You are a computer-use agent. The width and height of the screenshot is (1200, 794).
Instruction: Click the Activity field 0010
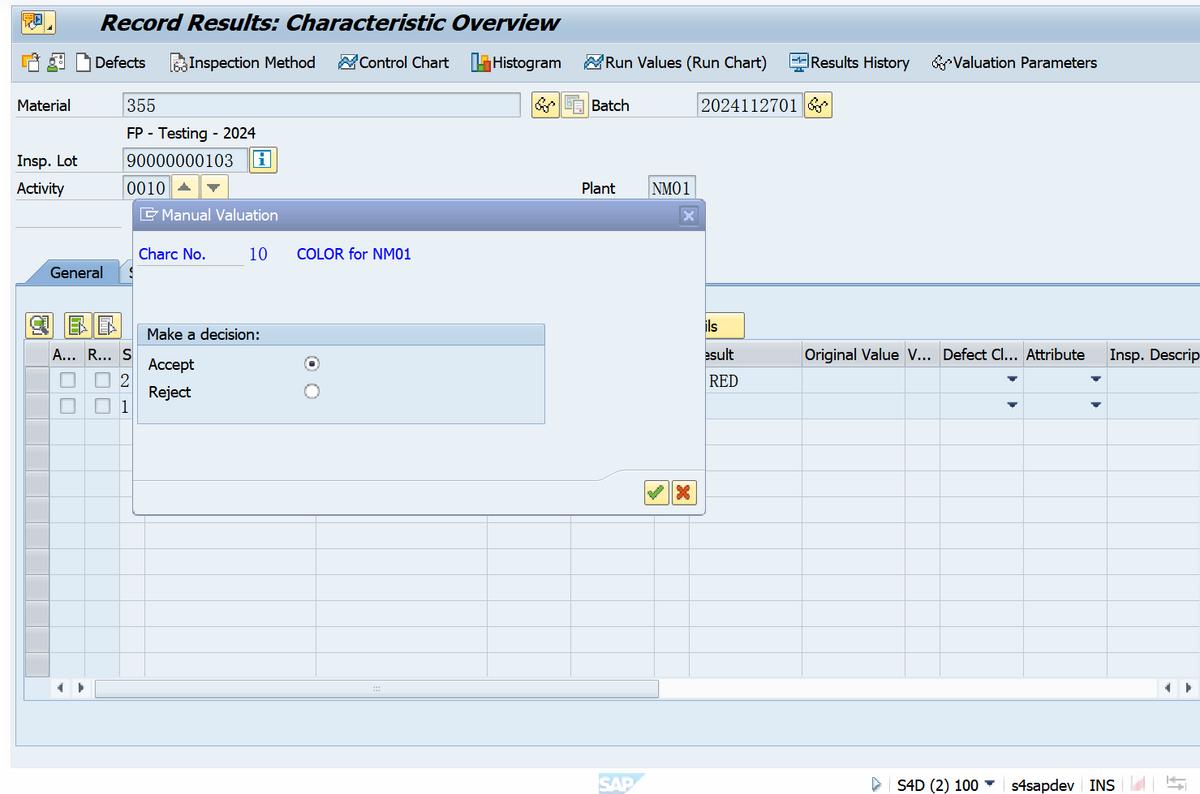(146, 188)
